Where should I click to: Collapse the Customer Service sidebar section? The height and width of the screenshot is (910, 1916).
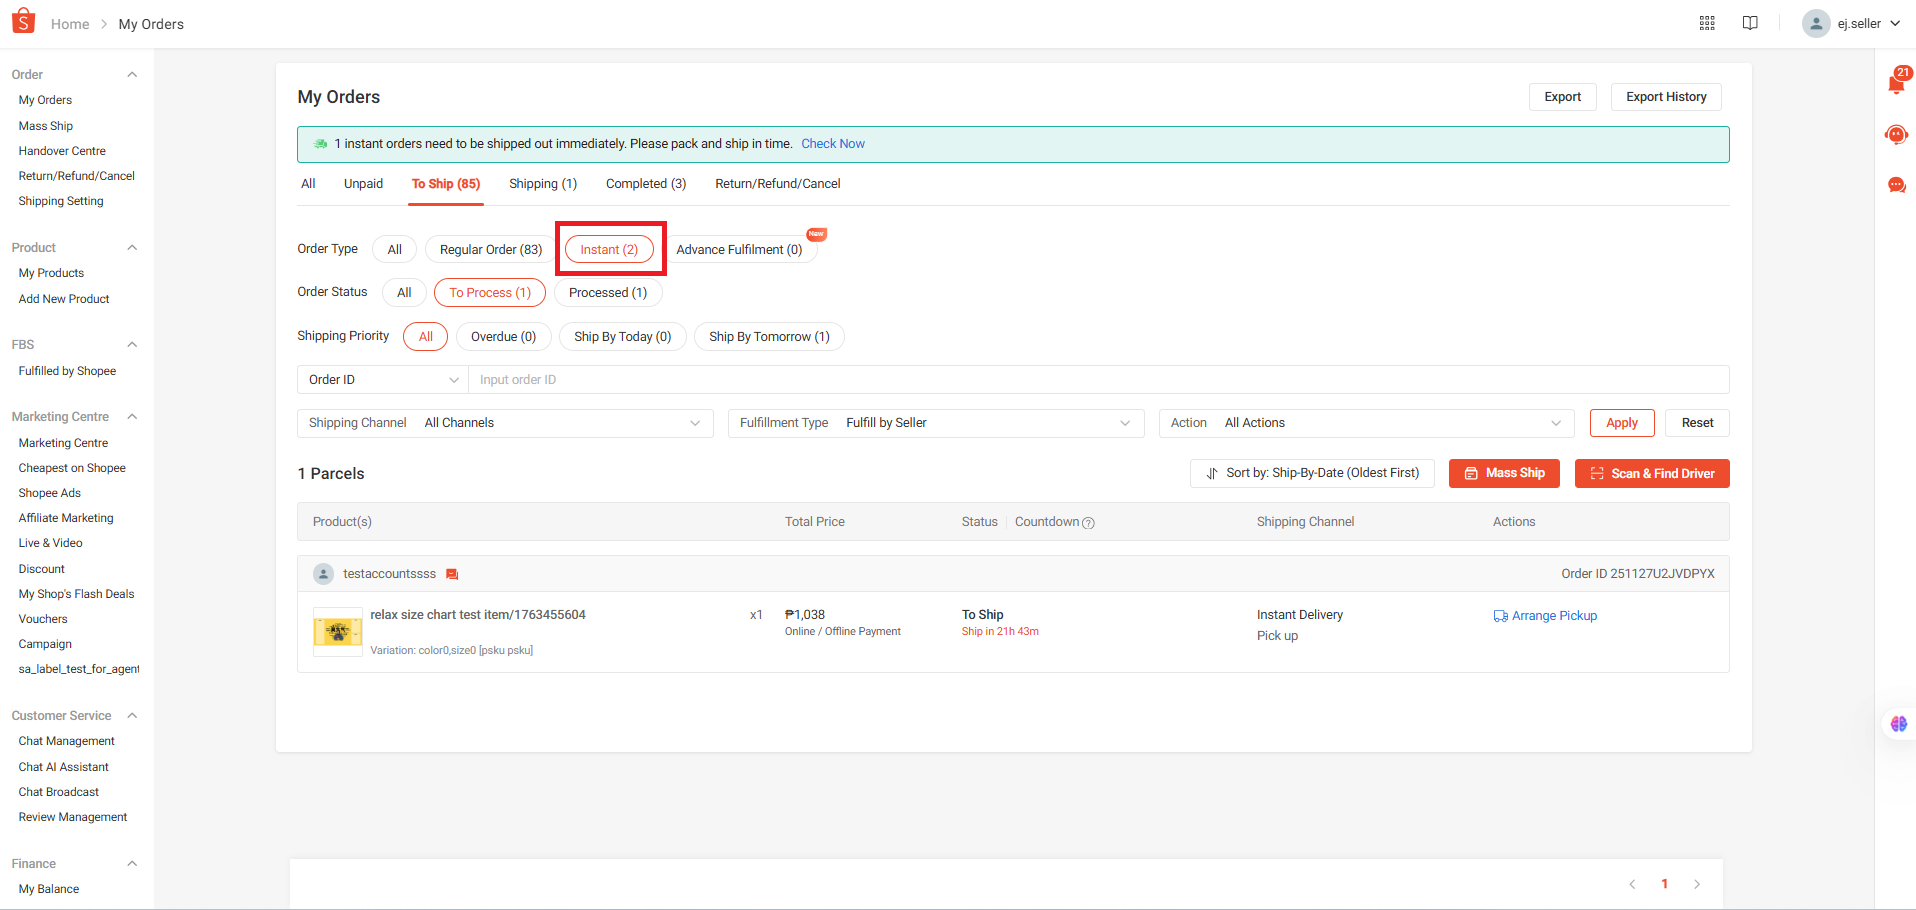pyautogui.click(x=132, y=716)
